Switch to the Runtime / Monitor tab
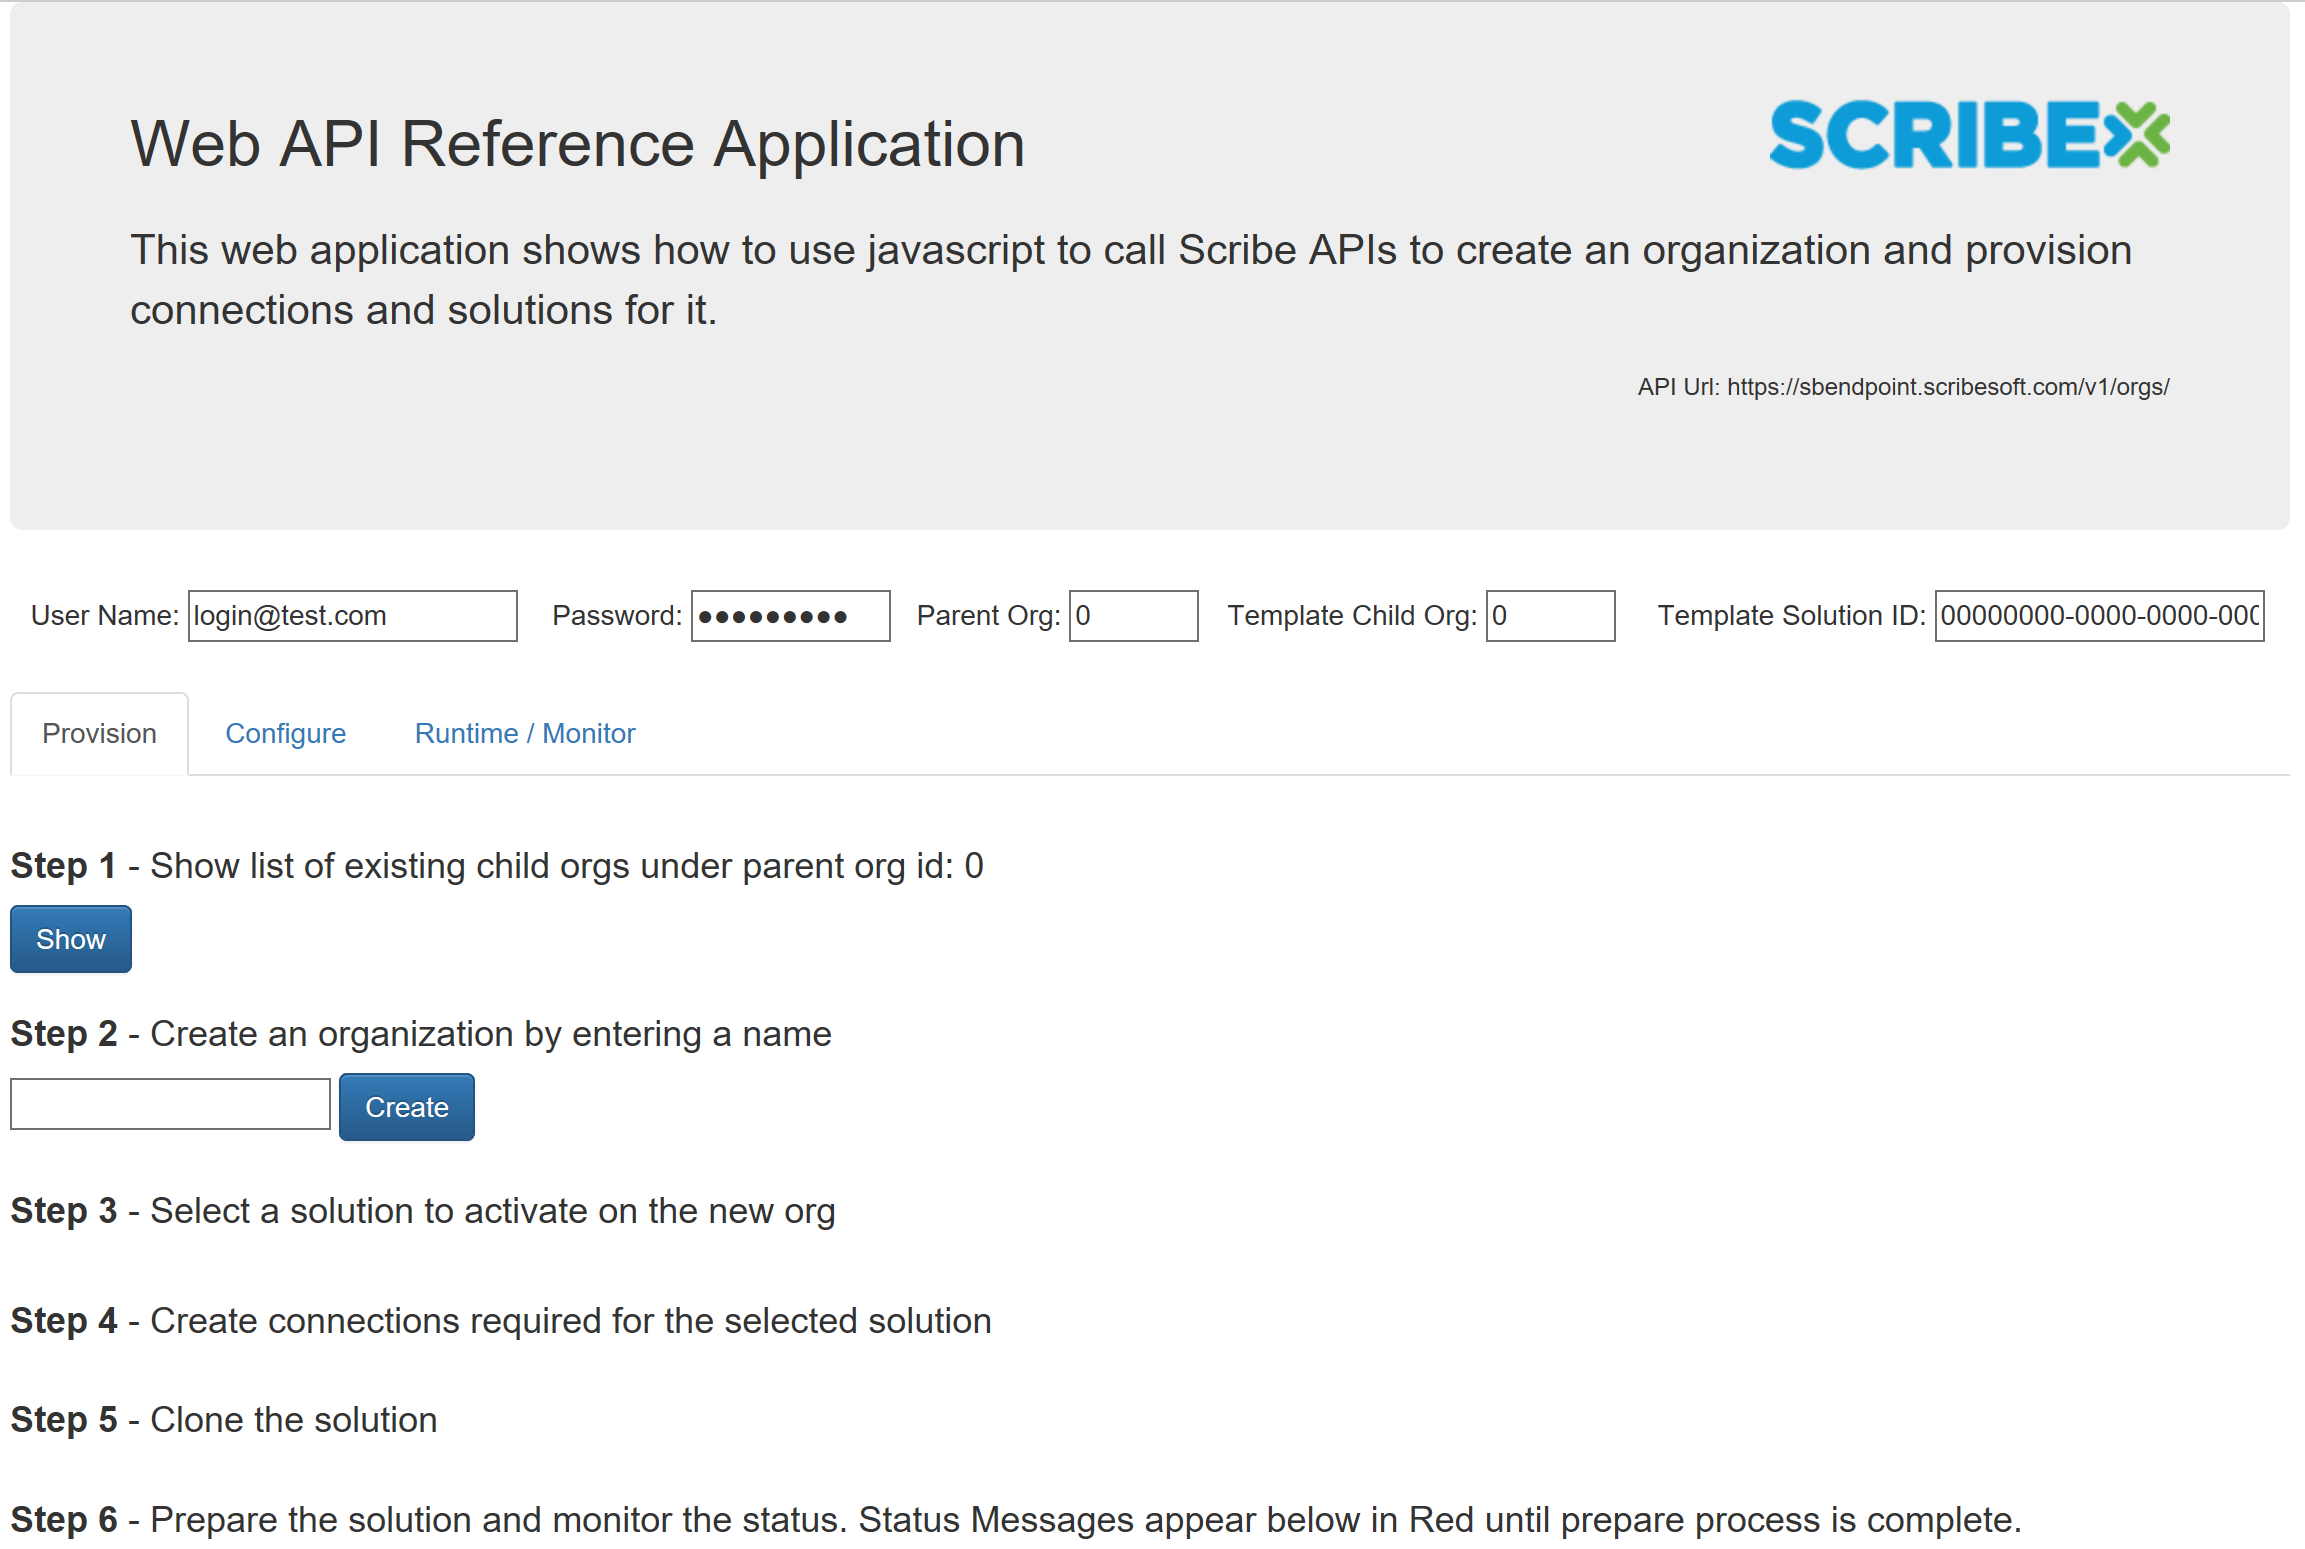Screen dimensions: 2305x1549 click(x=525, y=733)
